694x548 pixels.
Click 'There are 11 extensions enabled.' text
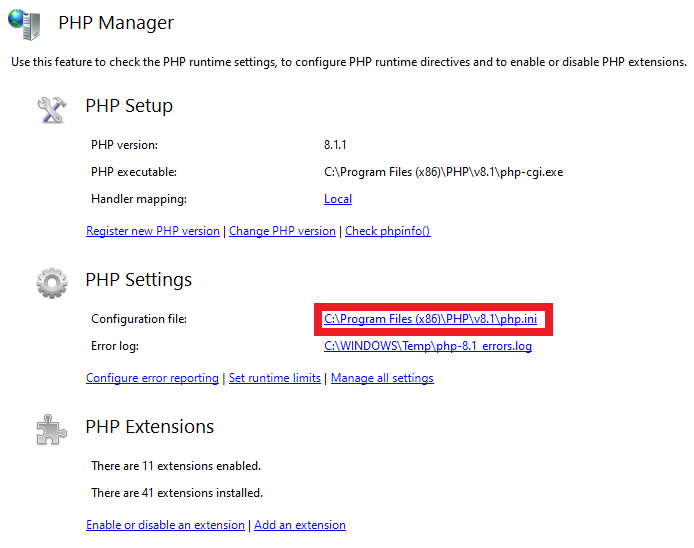point(176,466)
